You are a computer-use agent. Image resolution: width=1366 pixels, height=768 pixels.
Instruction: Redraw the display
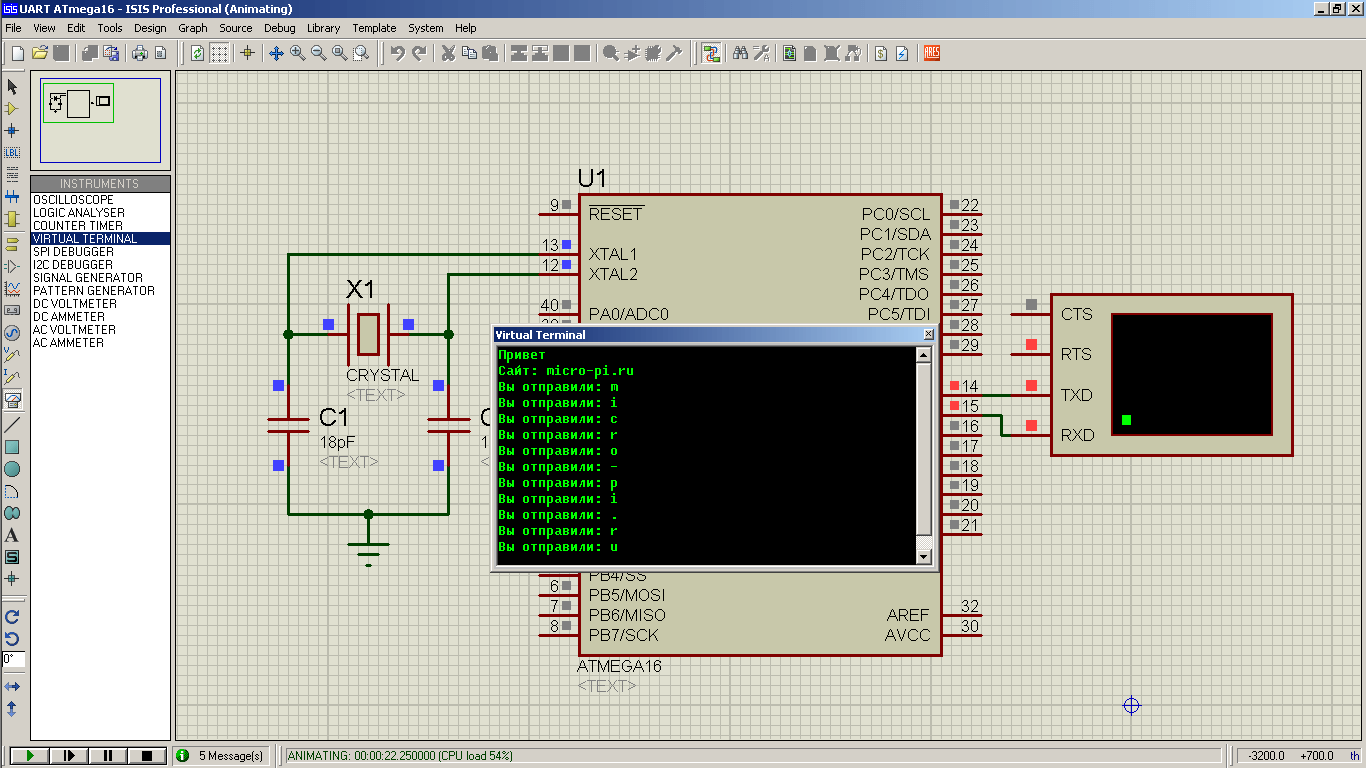click(197, 53)
